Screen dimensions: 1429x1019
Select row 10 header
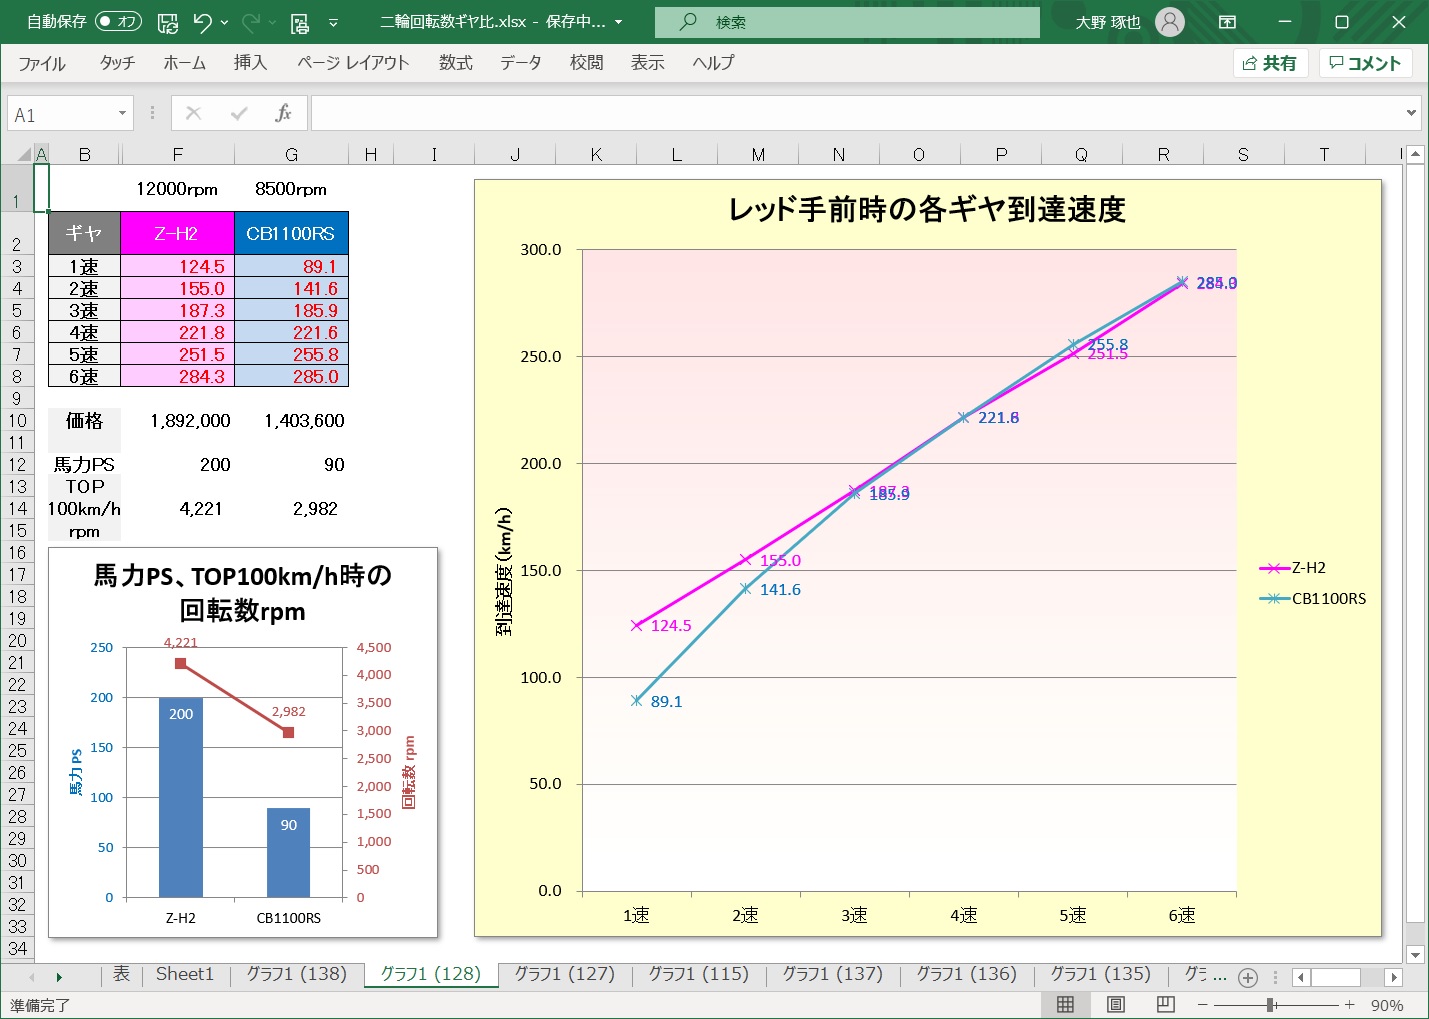coord(17,421)
